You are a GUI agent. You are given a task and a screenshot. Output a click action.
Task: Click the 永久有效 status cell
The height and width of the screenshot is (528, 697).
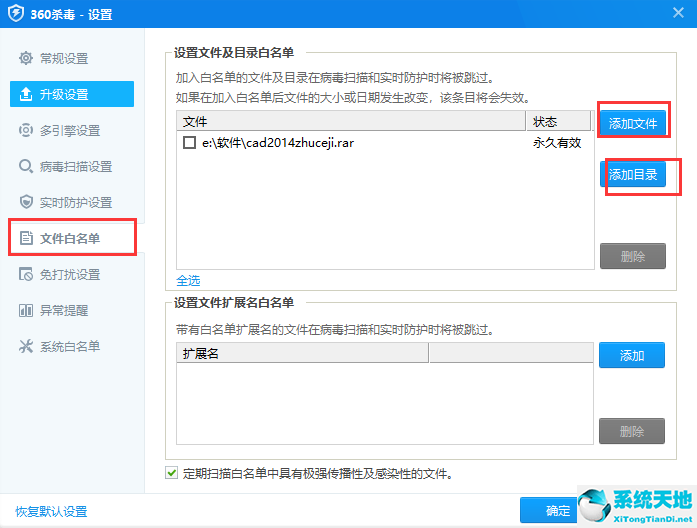tap(557, 143)
